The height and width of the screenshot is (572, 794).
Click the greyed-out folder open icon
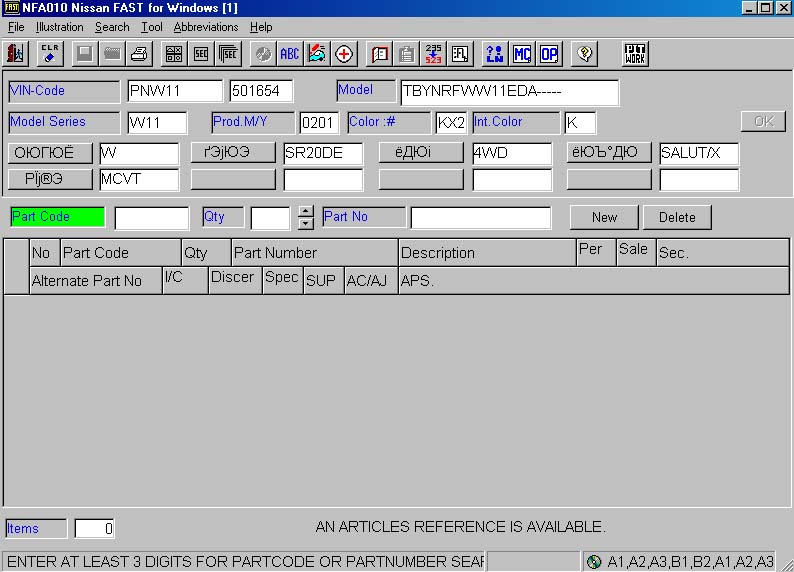[x=112, y=54]
